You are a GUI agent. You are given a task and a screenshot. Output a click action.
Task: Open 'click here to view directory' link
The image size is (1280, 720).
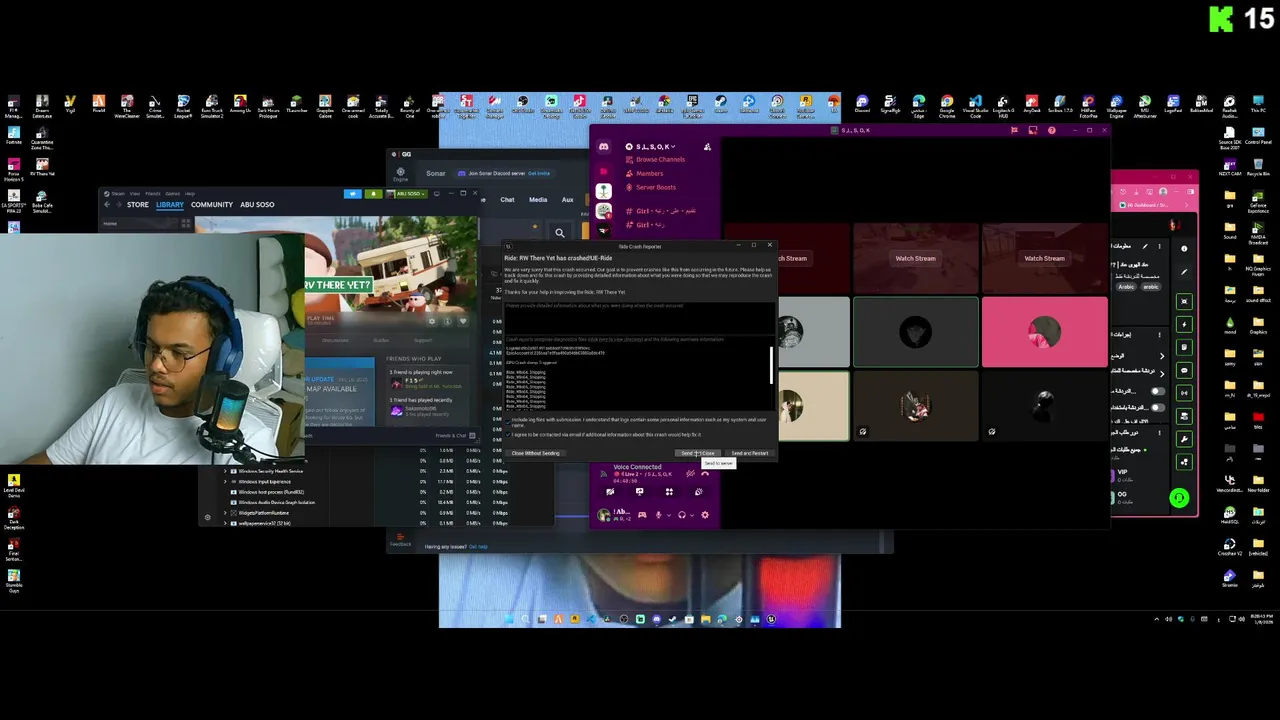[x=614, y=339]
